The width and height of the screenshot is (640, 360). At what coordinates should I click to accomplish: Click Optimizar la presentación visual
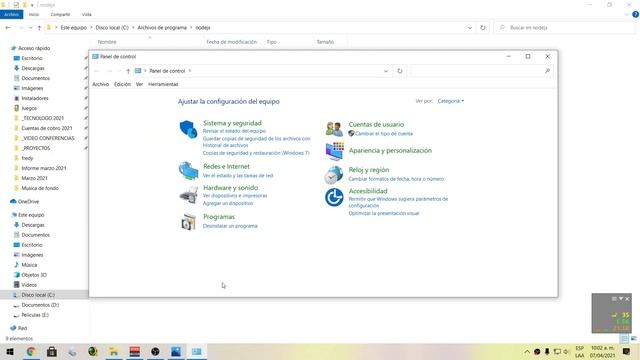[x=384, y=213]
